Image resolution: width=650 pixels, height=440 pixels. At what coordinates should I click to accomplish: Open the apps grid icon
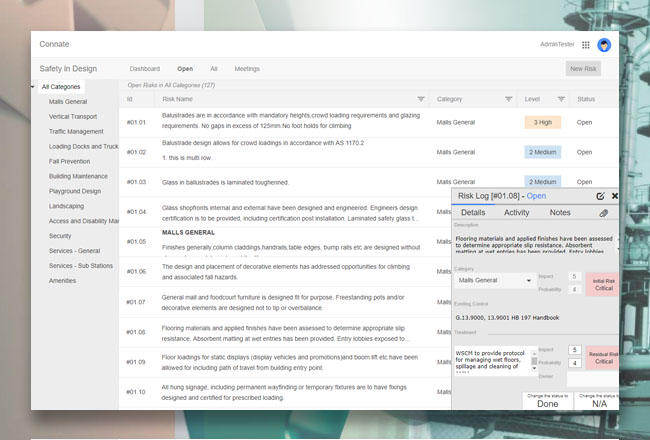tap(585, 45)
